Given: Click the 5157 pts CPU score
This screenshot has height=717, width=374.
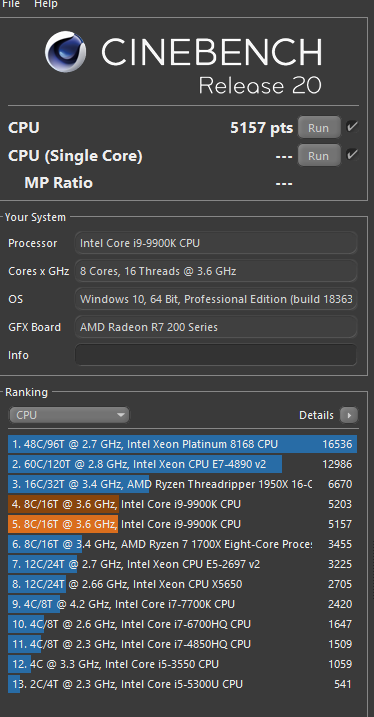Looking at the screenshot, I should coord(262,128).
